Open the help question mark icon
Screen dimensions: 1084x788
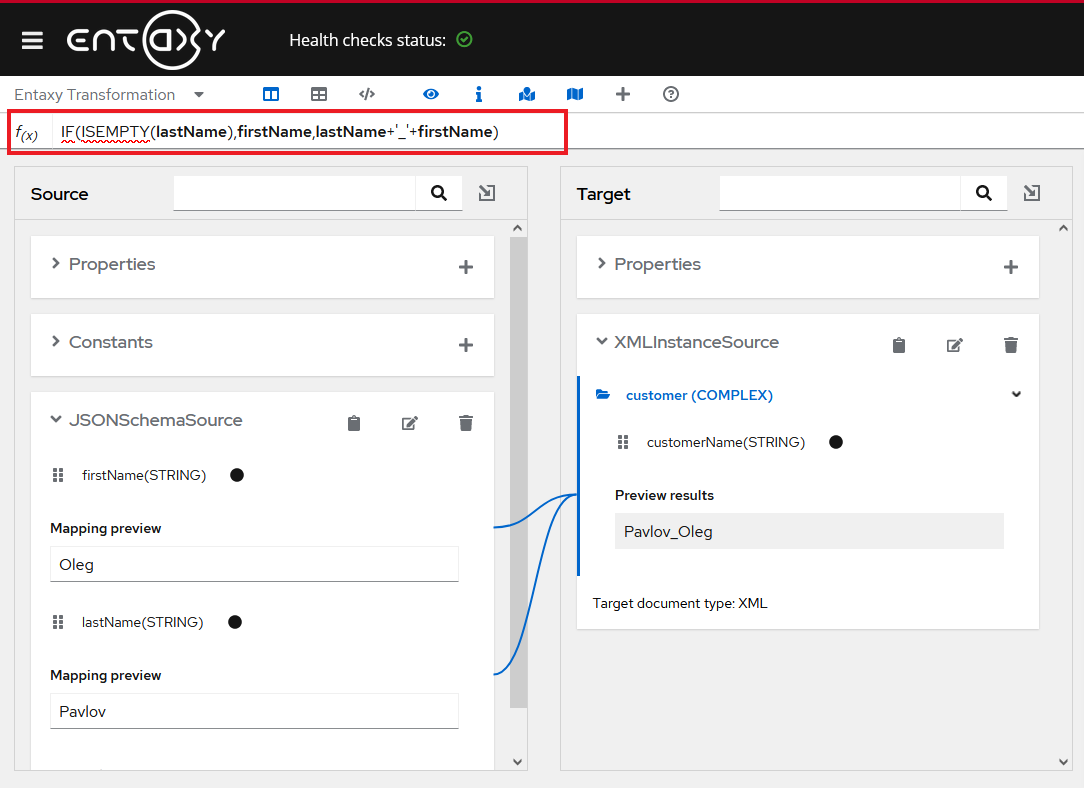coord(671,94)
